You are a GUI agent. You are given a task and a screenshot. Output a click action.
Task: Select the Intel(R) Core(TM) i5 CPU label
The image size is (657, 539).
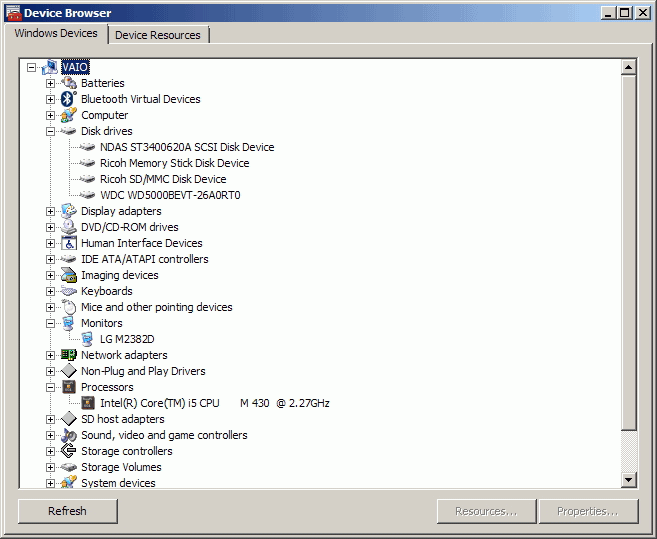(215, 403)
